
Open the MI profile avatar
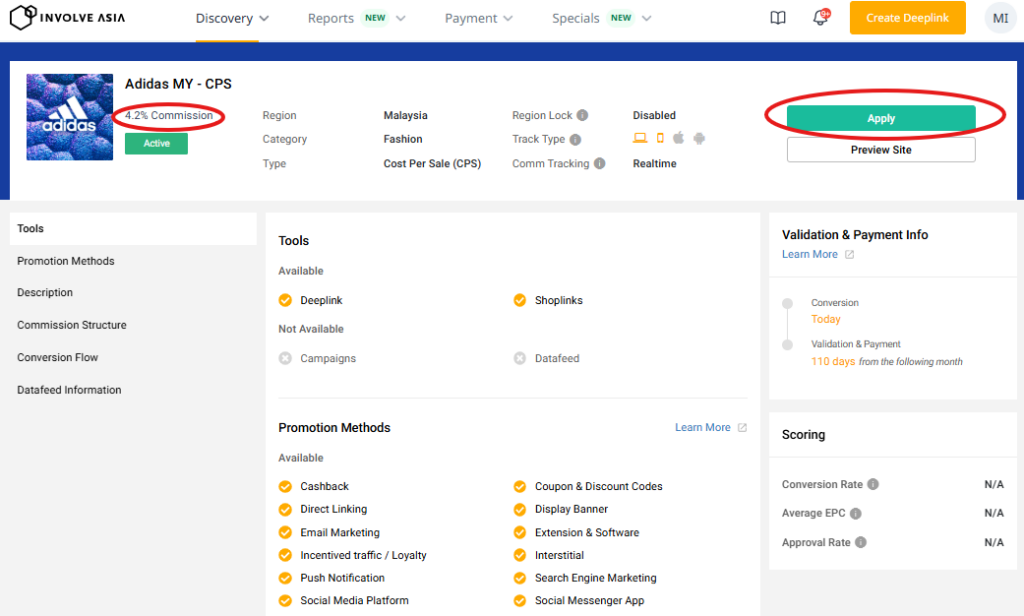pyautogui.click(x=1000, y=18)
